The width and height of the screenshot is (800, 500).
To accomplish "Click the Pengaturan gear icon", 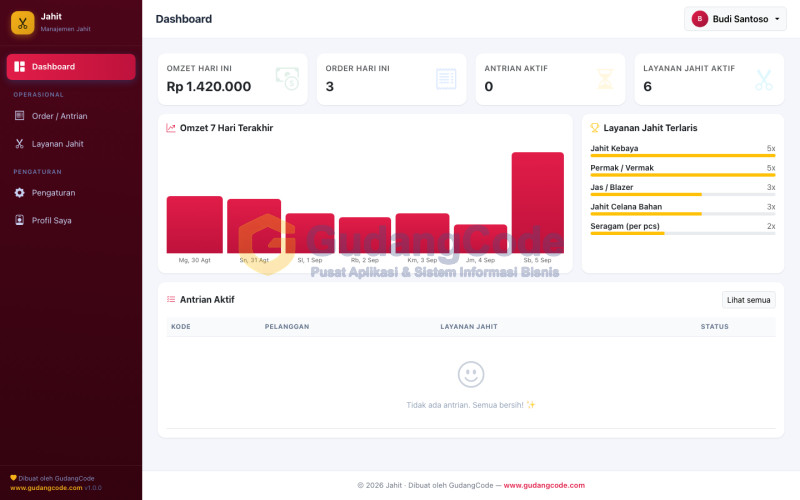I will click(x=19, y=193).
